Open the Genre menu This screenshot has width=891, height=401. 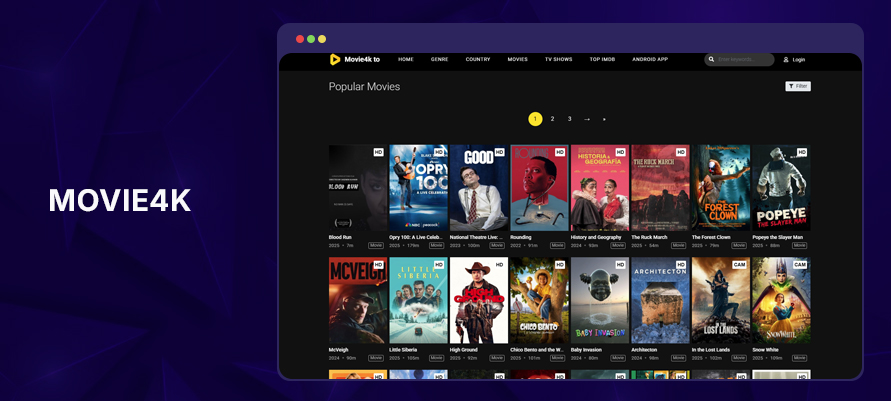coord(439,60)
